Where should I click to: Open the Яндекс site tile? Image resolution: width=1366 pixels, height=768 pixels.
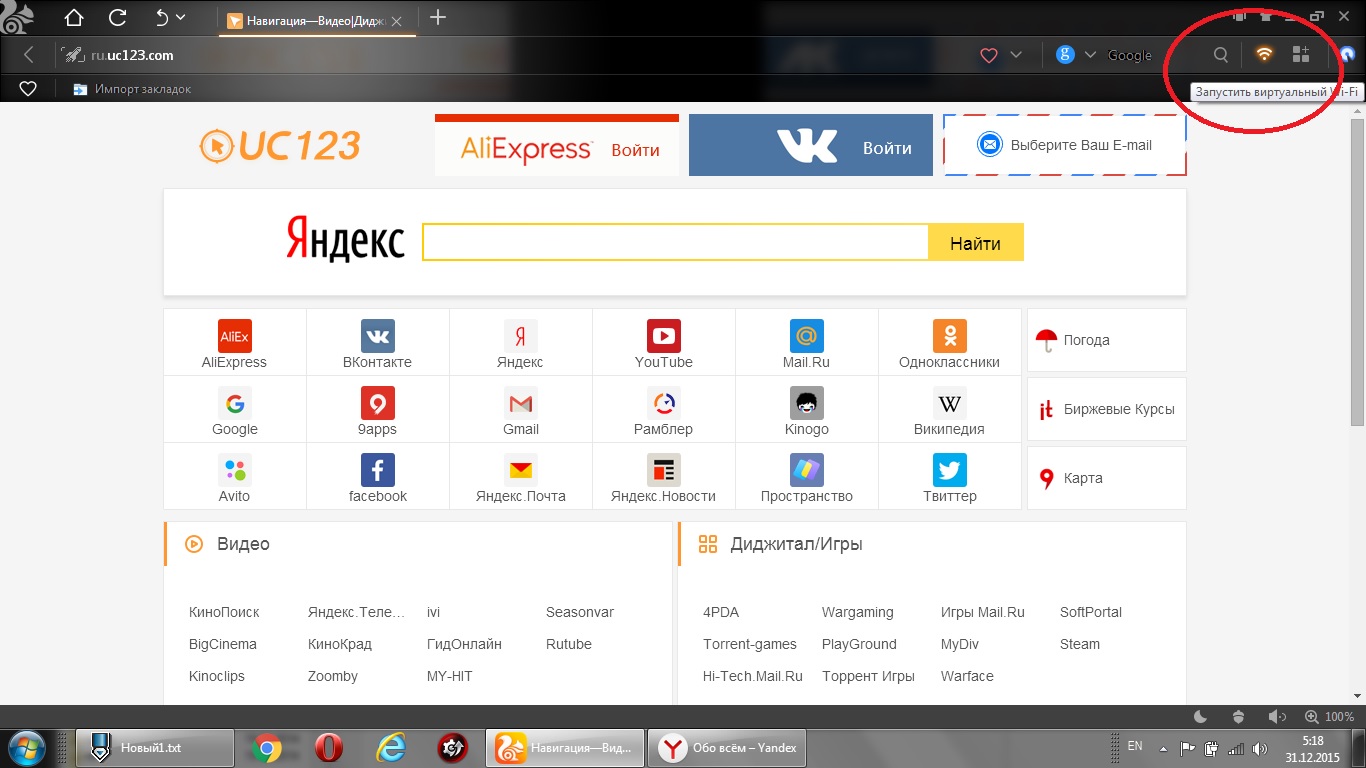click(x=520, y=343)
